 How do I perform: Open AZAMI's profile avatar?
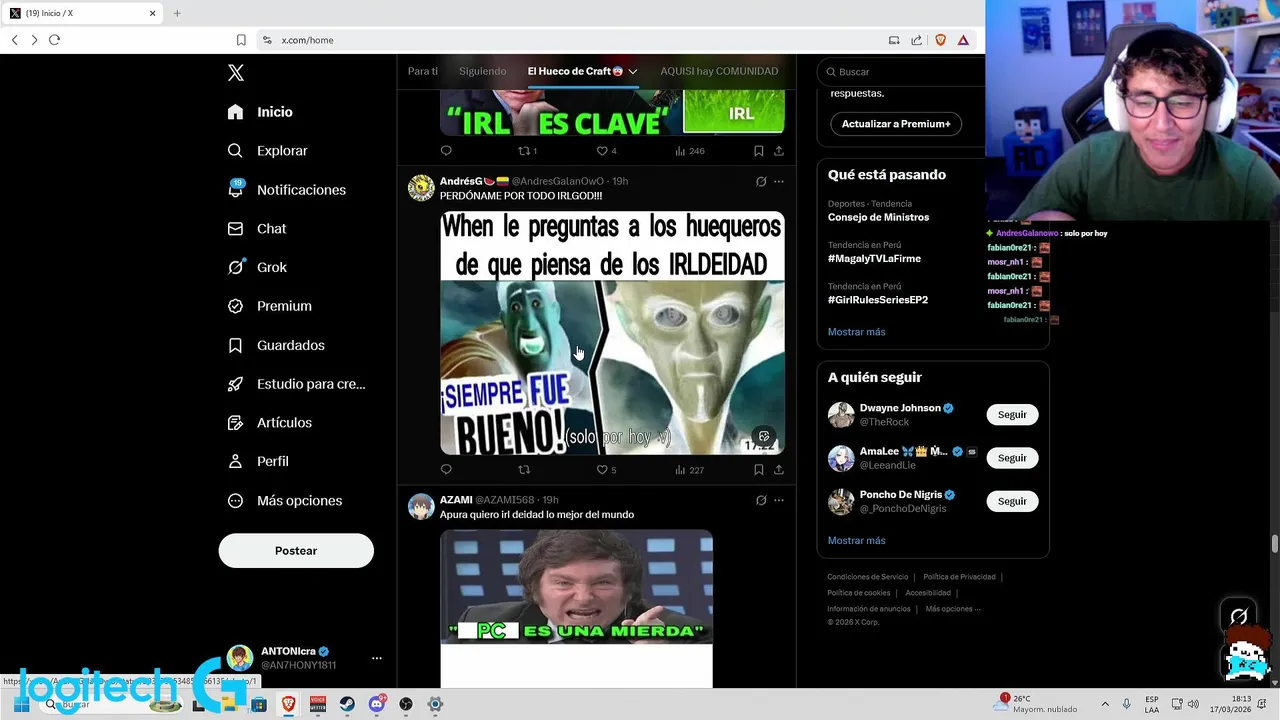tap(421, 507)
